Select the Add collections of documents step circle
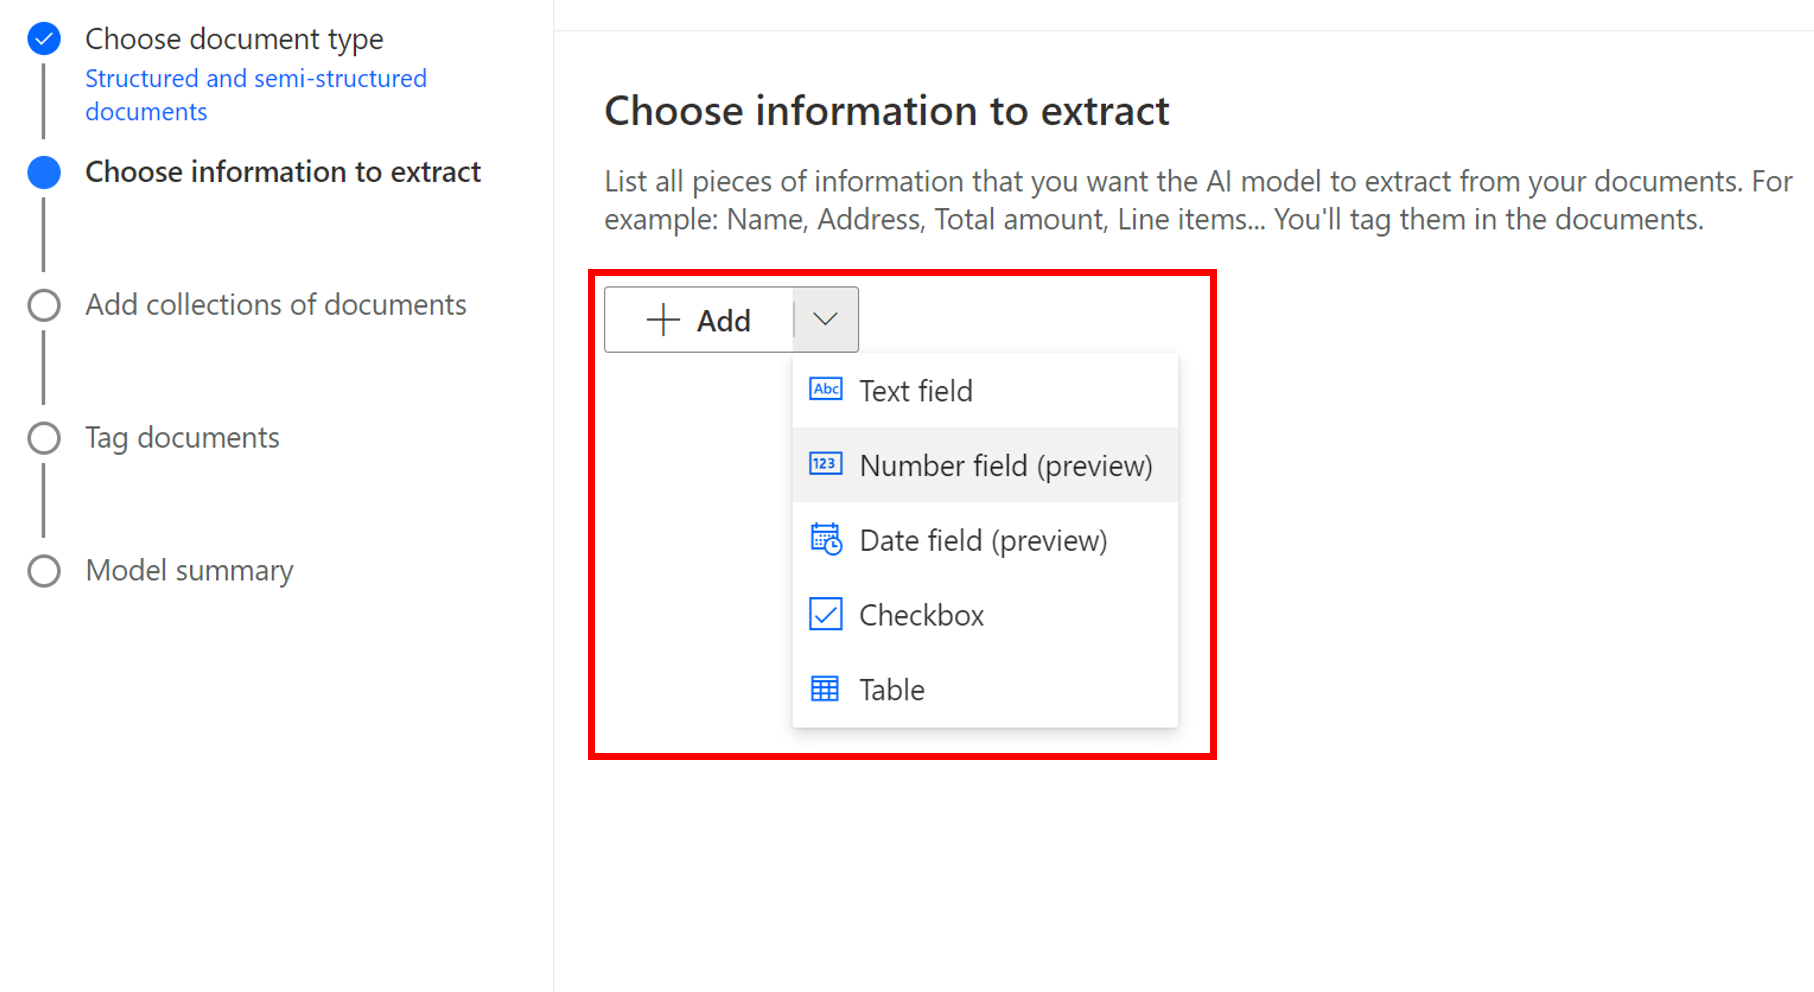The height and width of the screenshot is (992, 1814). click(x=44, y=305)
